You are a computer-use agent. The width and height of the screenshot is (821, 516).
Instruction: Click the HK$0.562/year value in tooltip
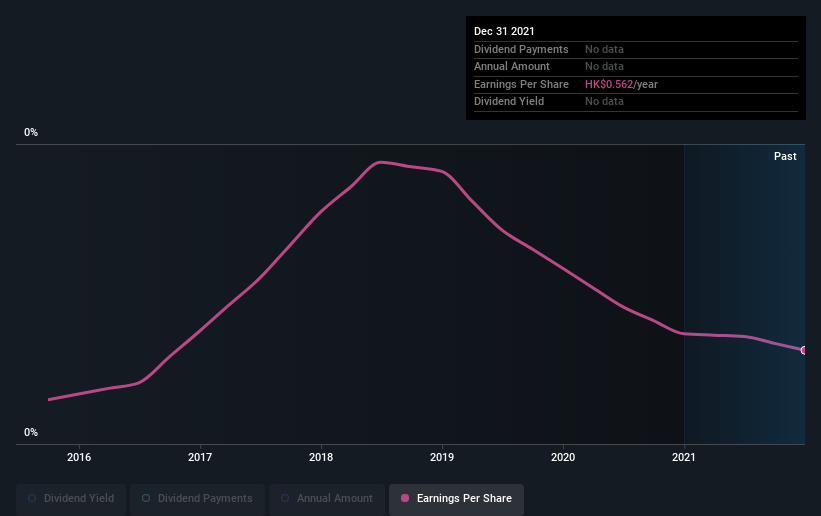(x=621, y=84)
